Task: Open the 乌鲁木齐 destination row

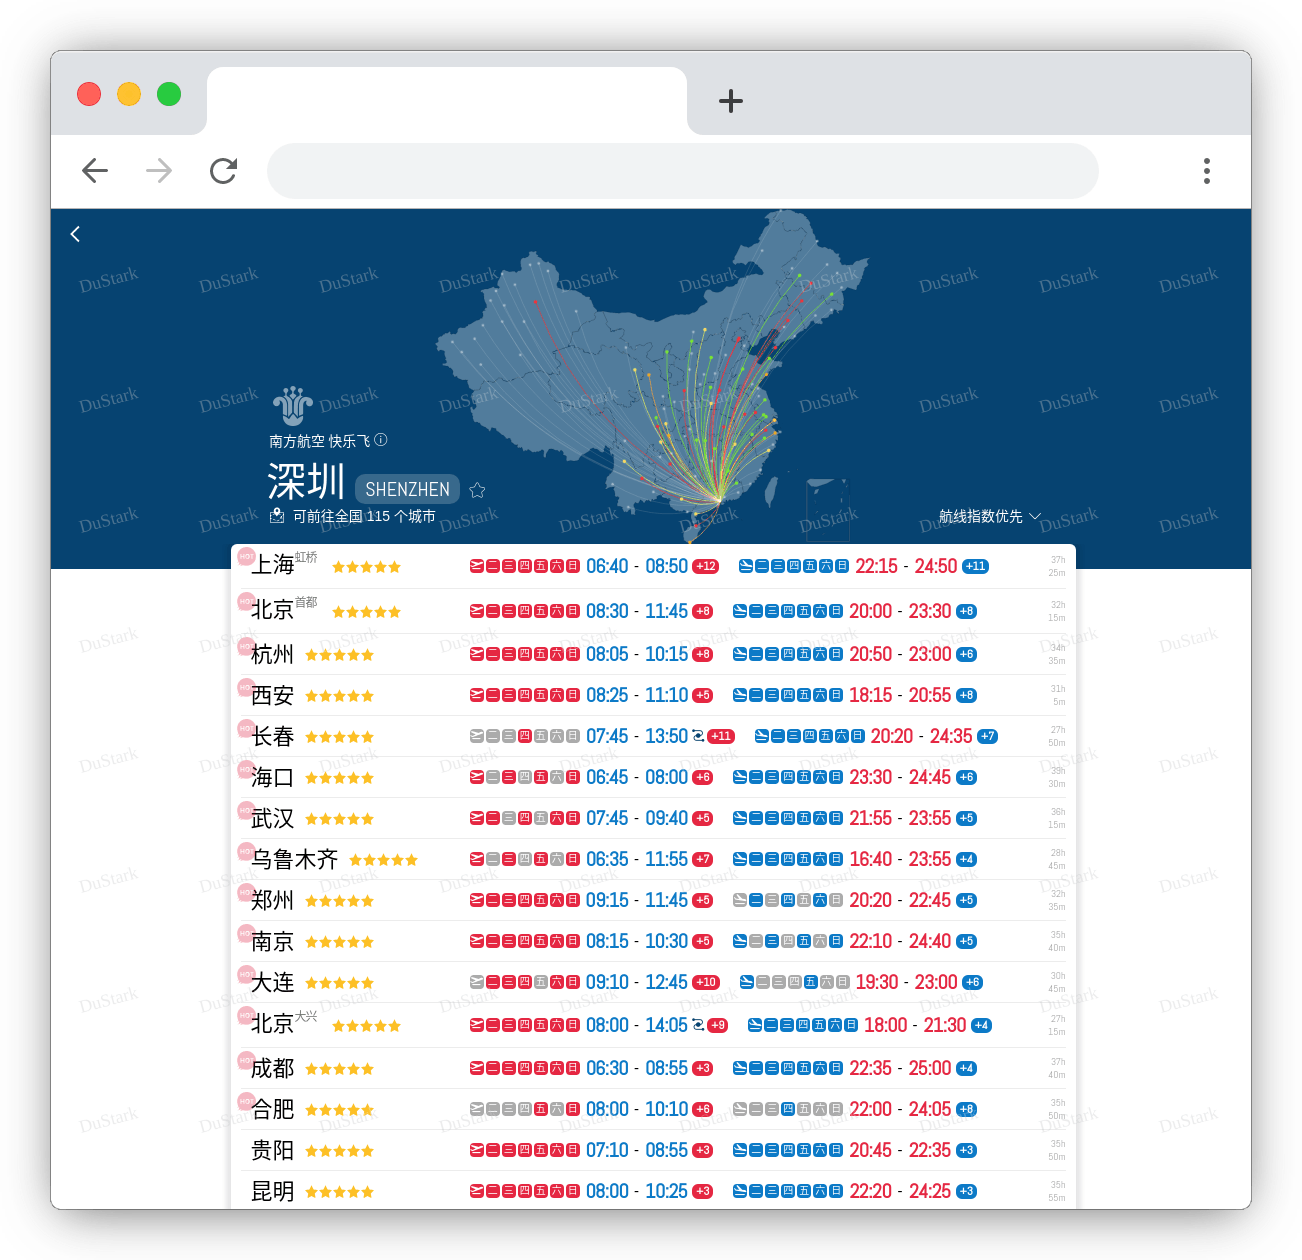Action: pyautogui.click(x=294, y=859)
